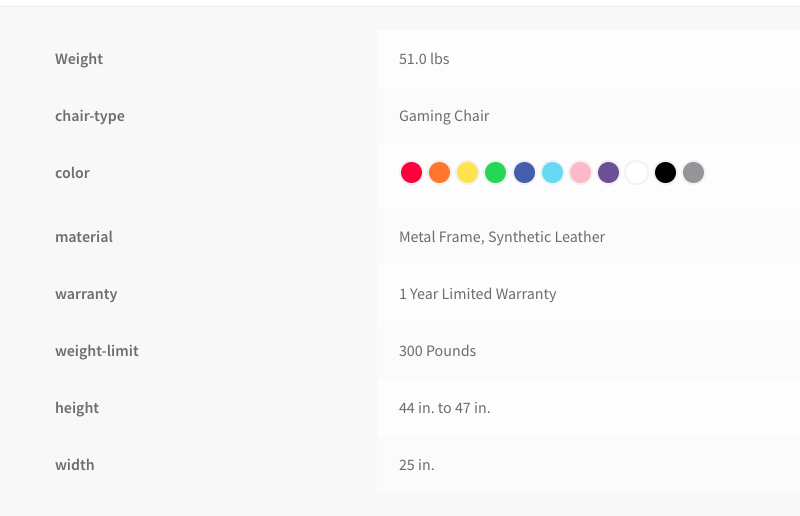
Task: Choose the orange color swatch
Action: pyautogui.click(x=439, y=173)
